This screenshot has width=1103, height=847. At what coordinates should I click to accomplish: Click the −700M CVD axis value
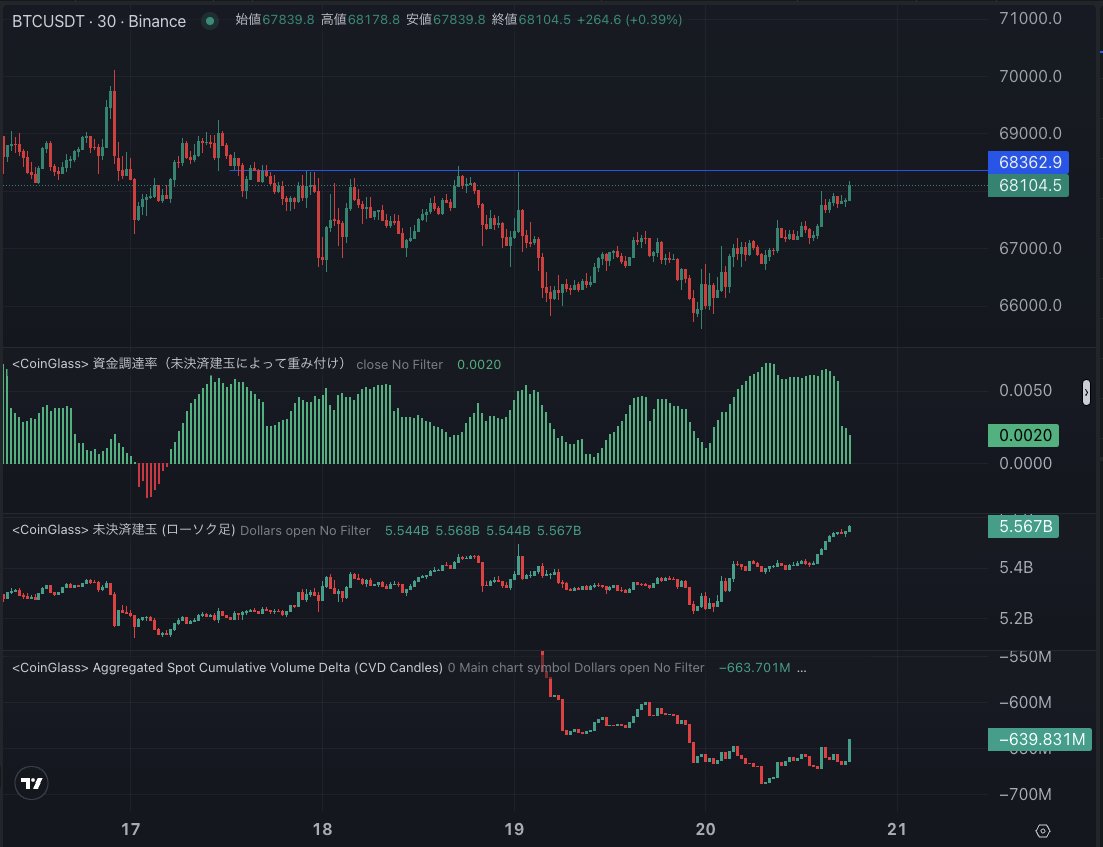(1025, 794)
